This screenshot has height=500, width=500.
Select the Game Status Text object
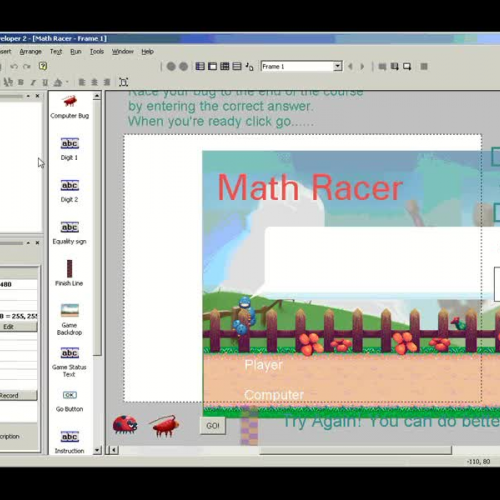coord(69,362)
